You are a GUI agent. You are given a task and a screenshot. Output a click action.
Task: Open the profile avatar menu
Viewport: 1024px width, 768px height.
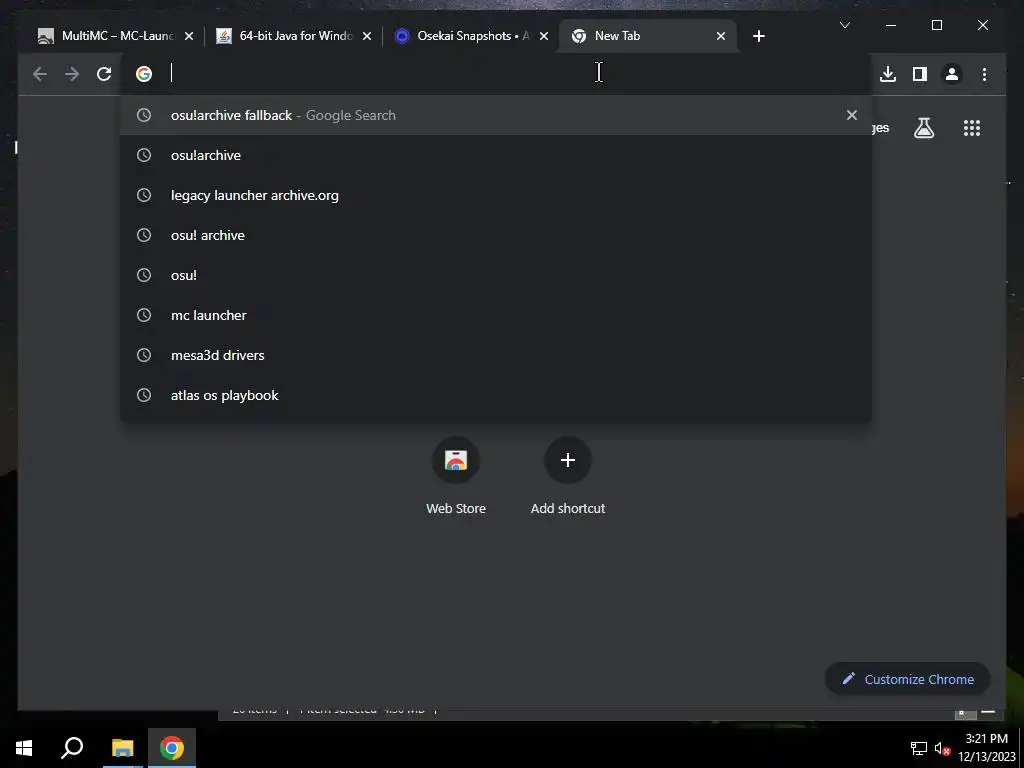point(952,74)
